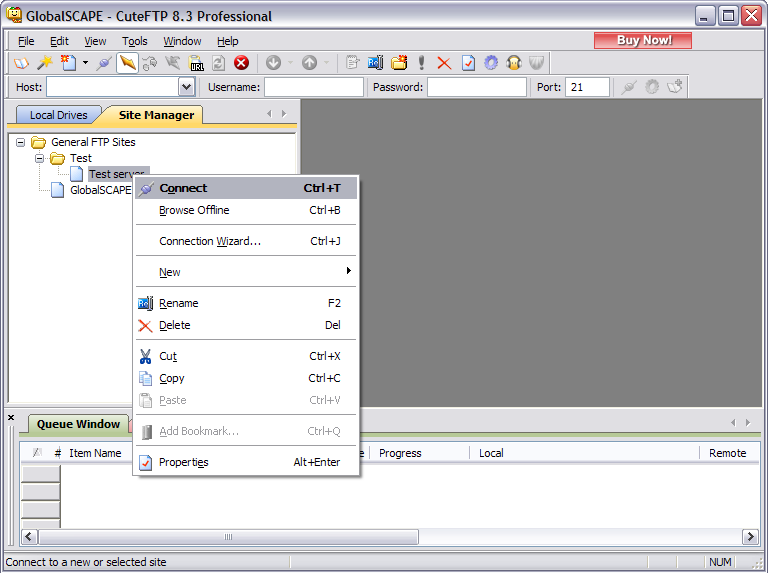Choose Properties from context menu

click(246, 462)
